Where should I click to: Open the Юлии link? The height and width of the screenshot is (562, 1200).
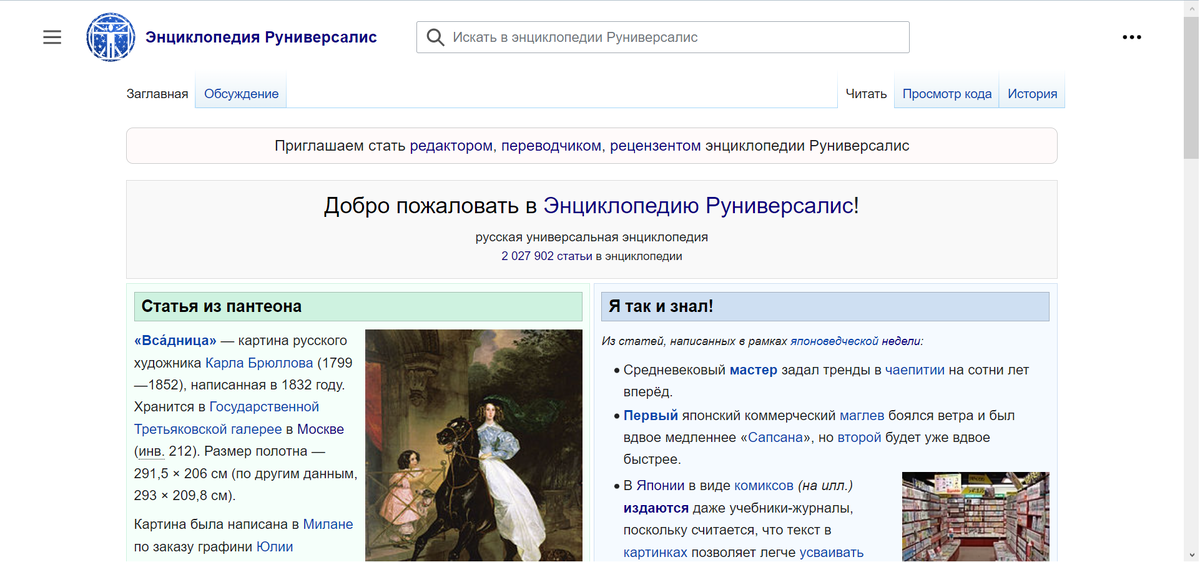coord(275,546)
